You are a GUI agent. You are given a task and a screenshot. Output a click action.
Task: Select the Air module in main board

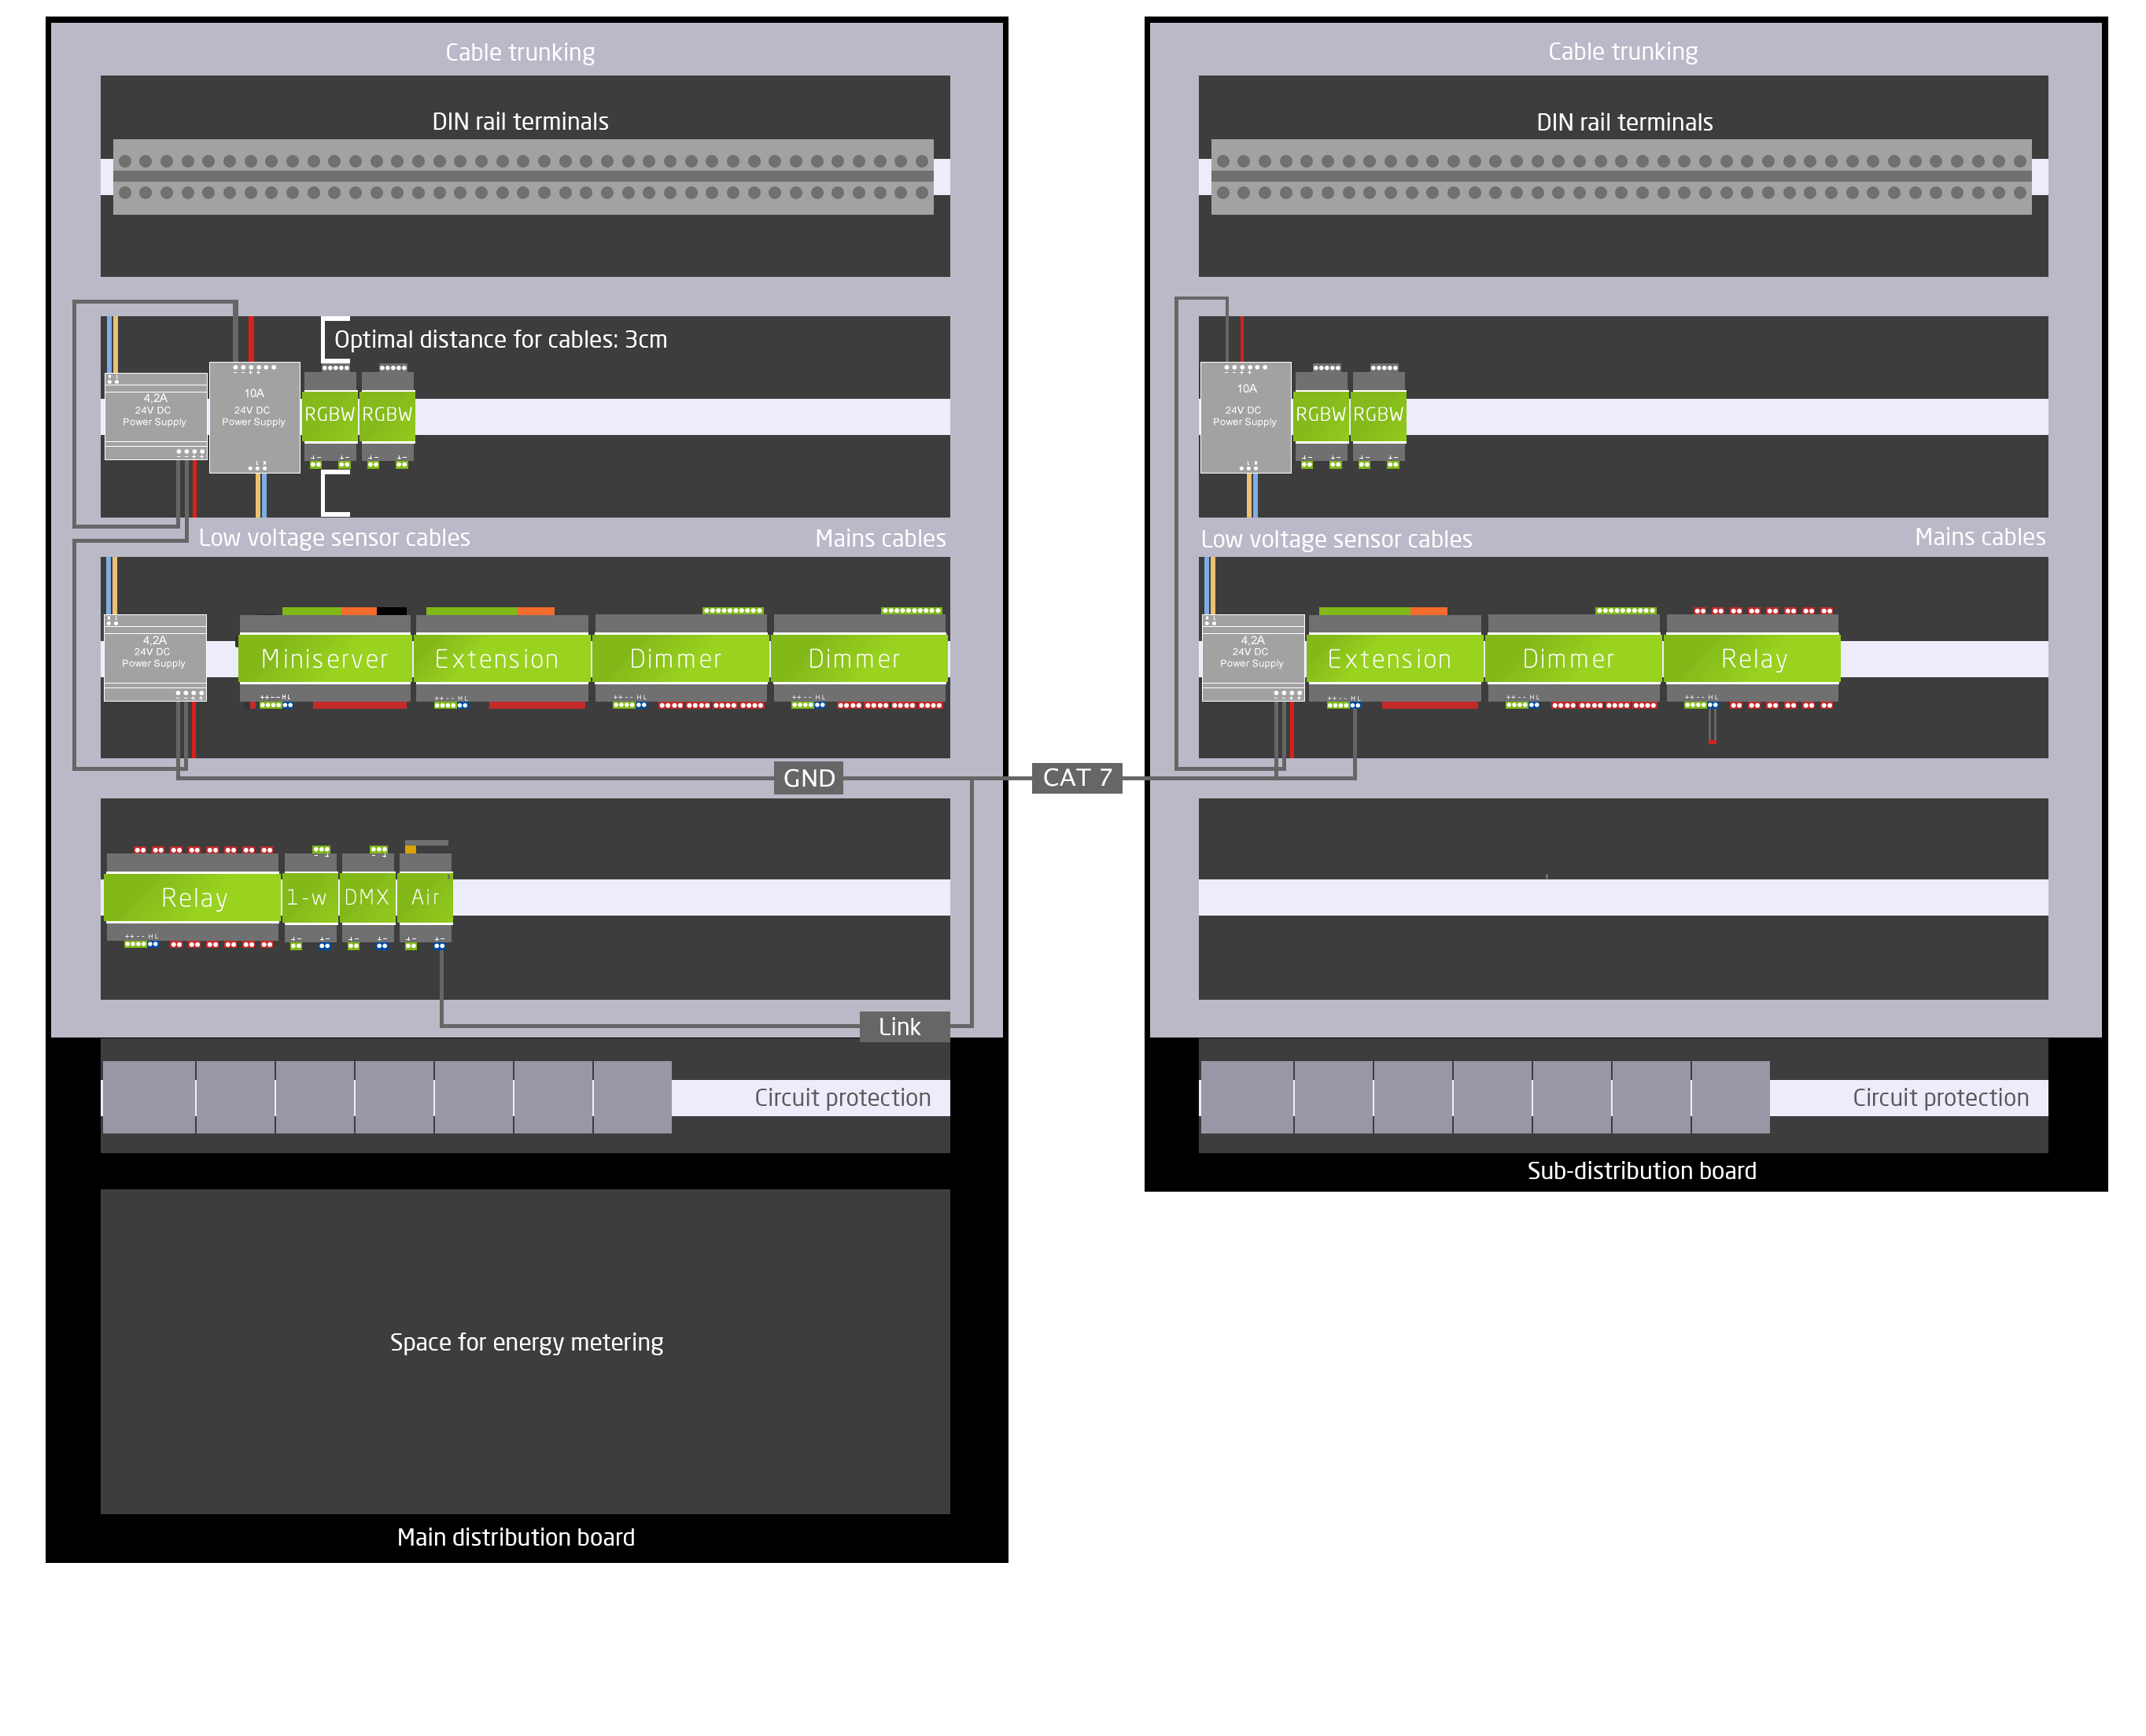(x=425, y=897)
